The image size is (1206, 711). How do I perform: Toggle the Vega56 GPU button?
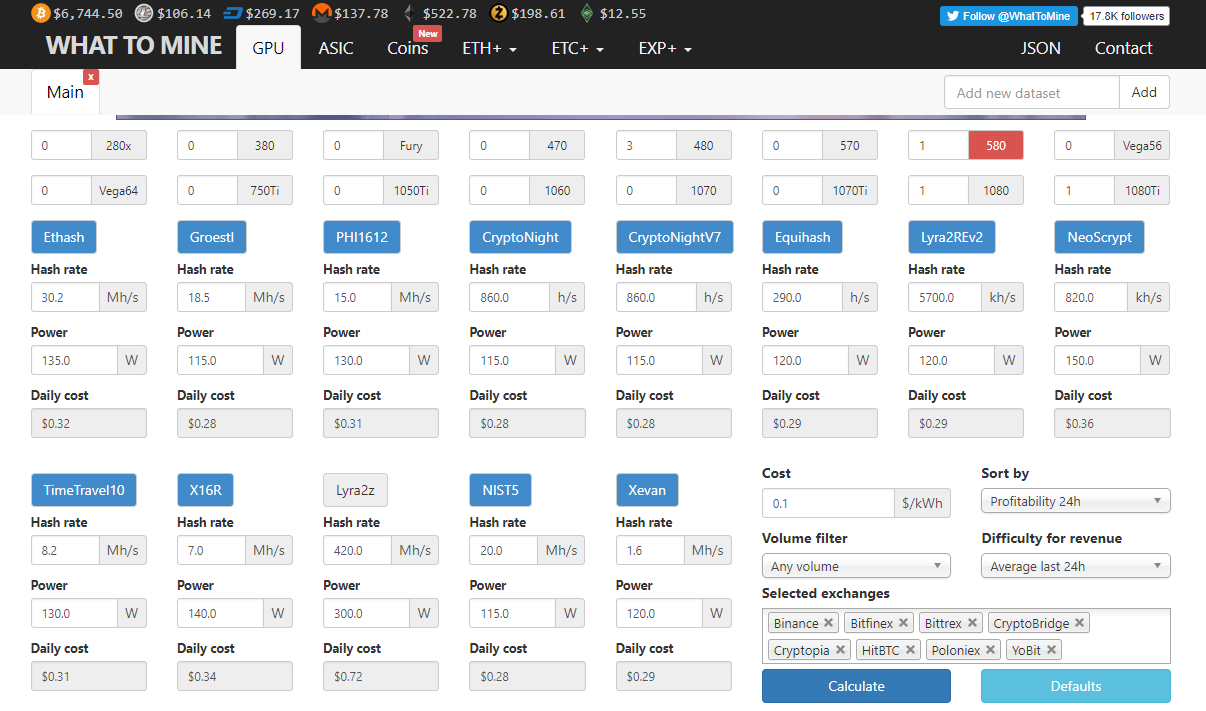[x=1142, y=145]
